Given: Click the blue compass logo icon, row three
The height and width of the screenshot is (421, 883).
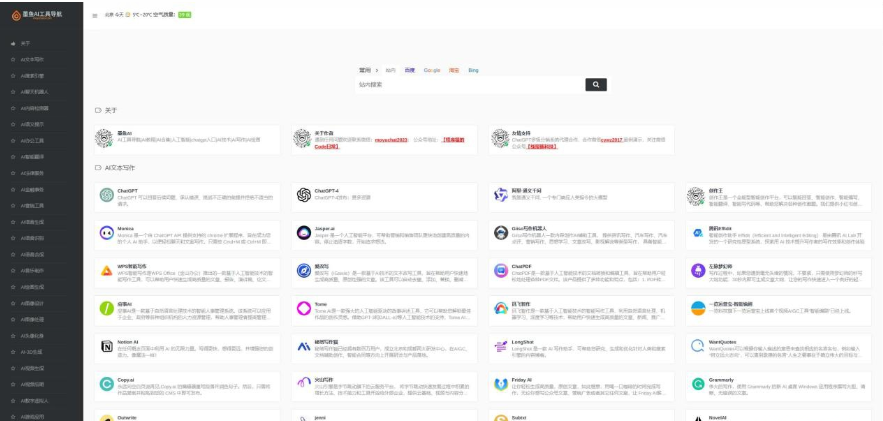Looking at the screenshot, I should pyautogui.click(x=304, y=271).
